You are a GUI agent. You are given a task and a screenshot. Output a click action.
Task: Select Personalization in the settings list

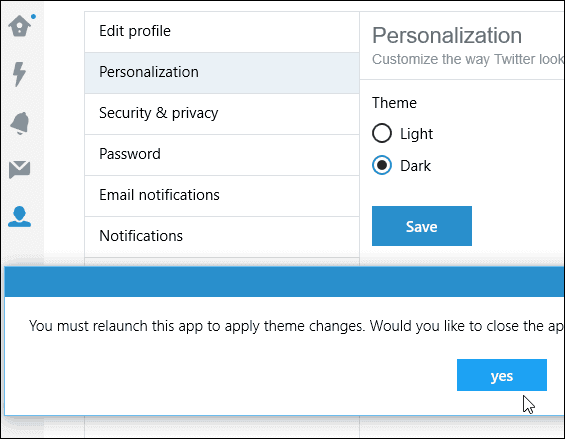(222, 73)
